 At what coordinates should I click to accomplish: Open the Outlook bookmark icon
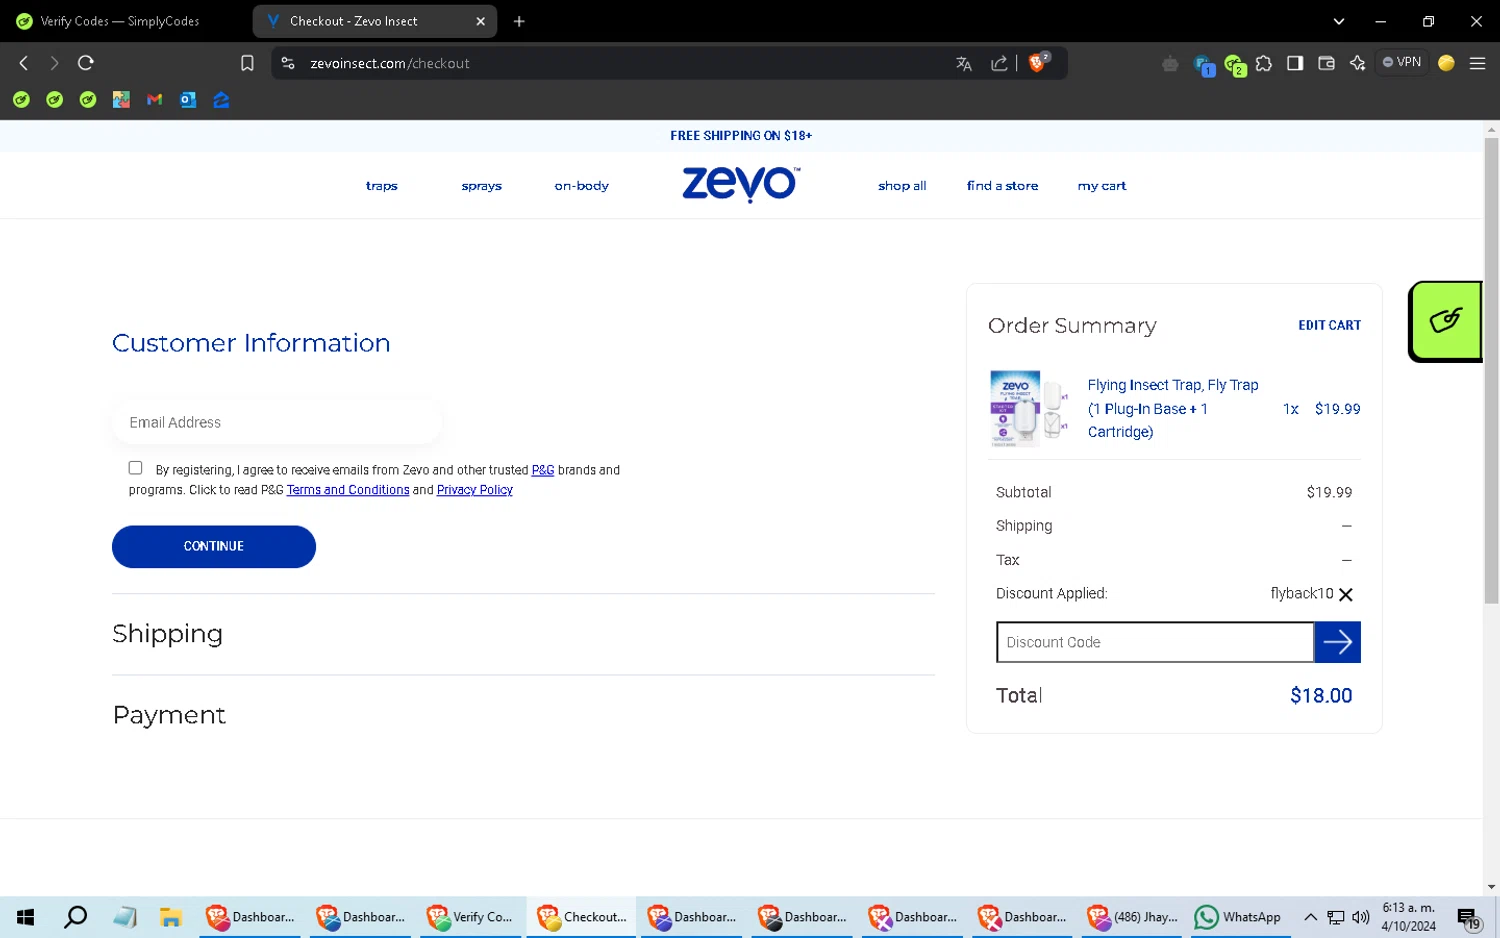pos(188,100)
